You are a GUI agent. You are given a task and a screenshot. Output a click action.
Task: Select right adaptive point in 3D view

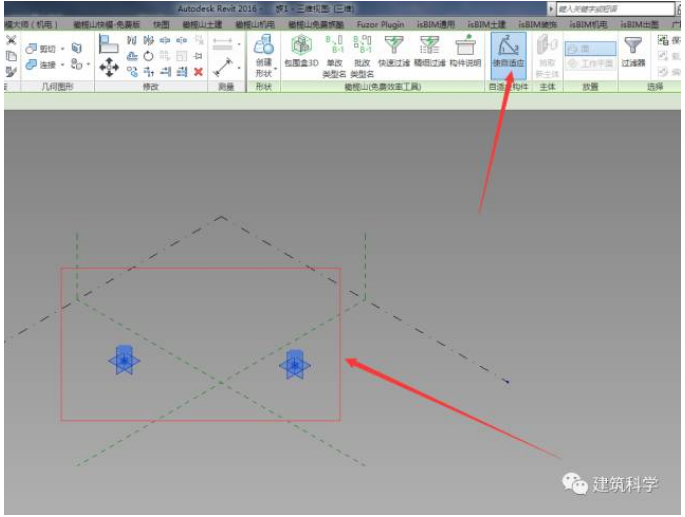tap(295, 364)
